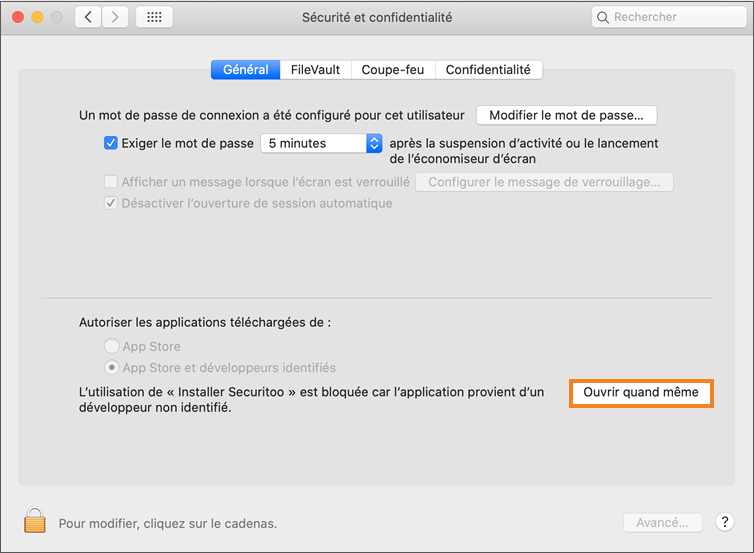
Task: Click the padlock icon to unlock settings
Action: coord(35,521)
